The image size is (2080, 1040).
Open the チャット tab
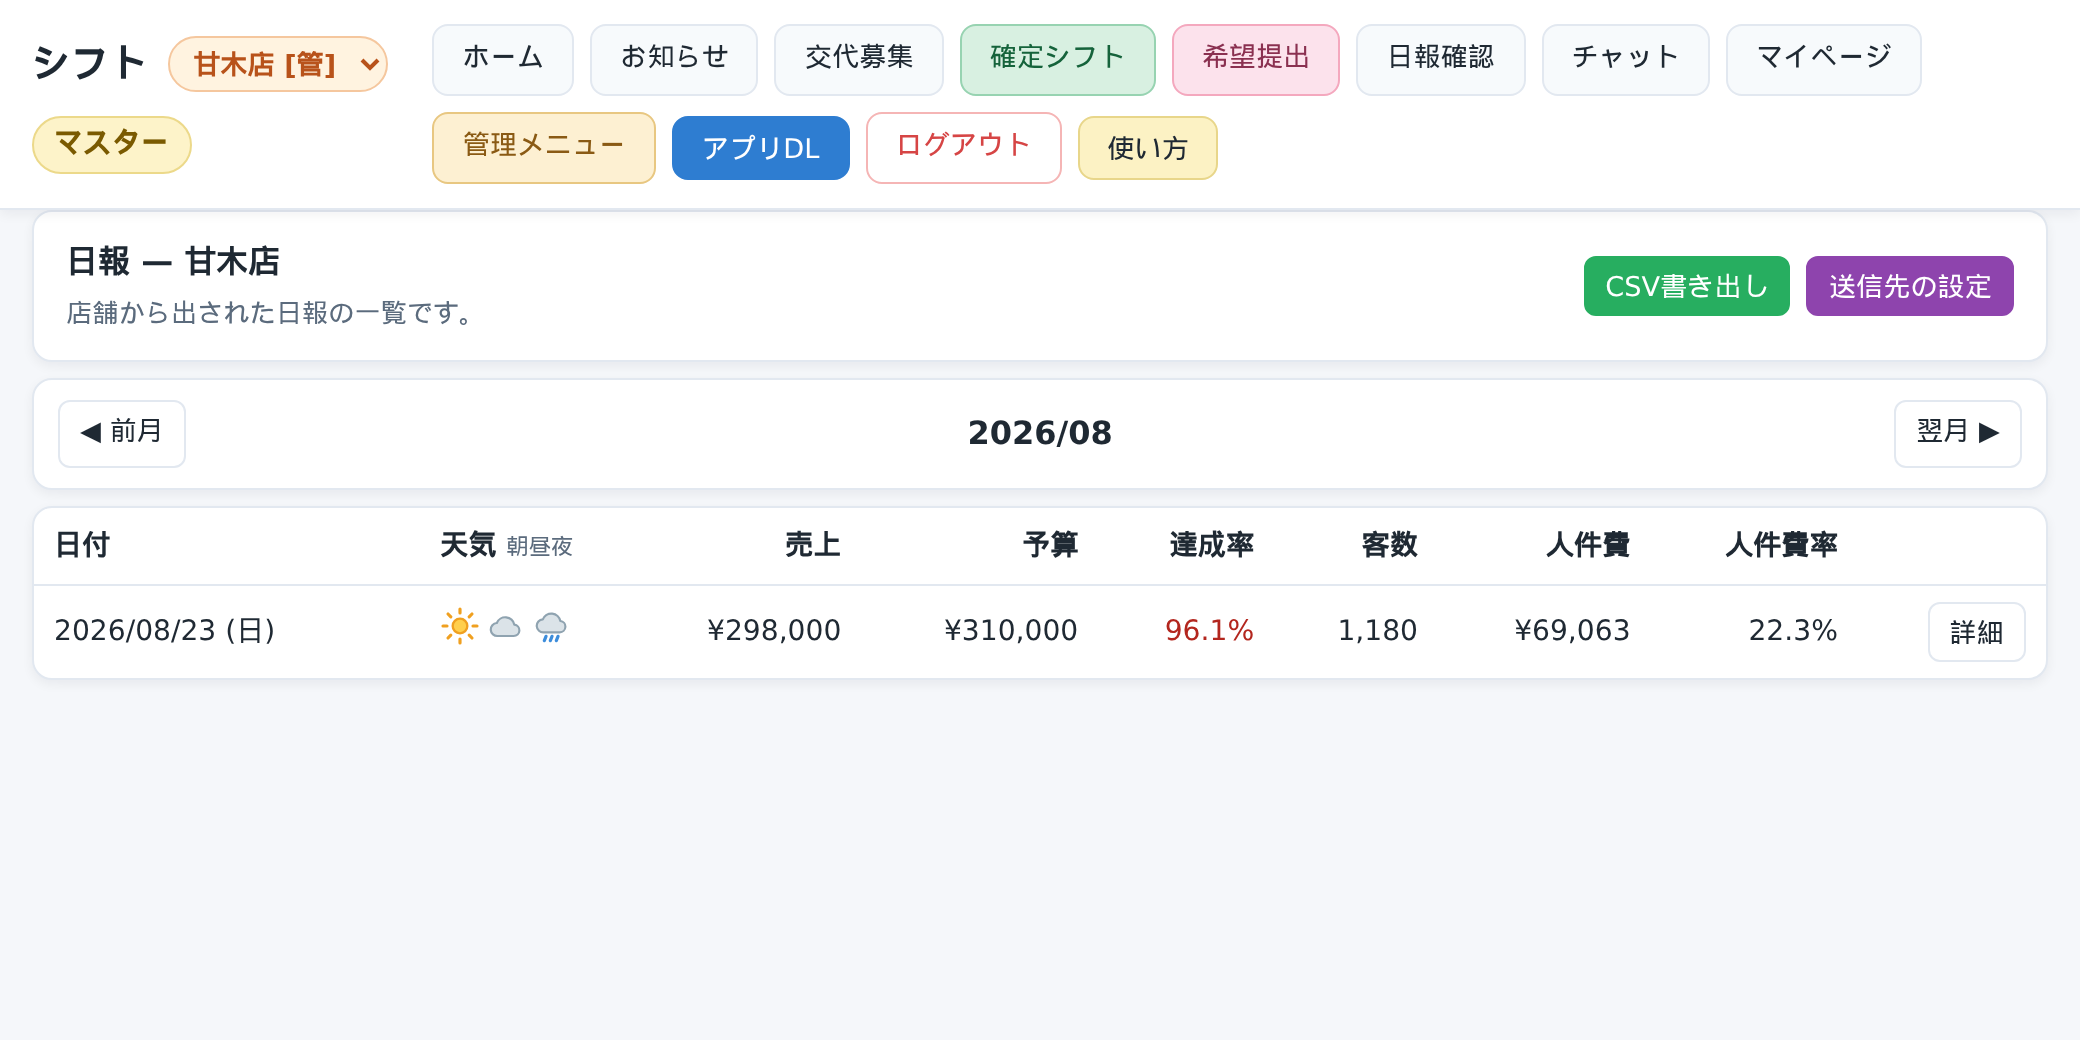(x=1626, y=60)
